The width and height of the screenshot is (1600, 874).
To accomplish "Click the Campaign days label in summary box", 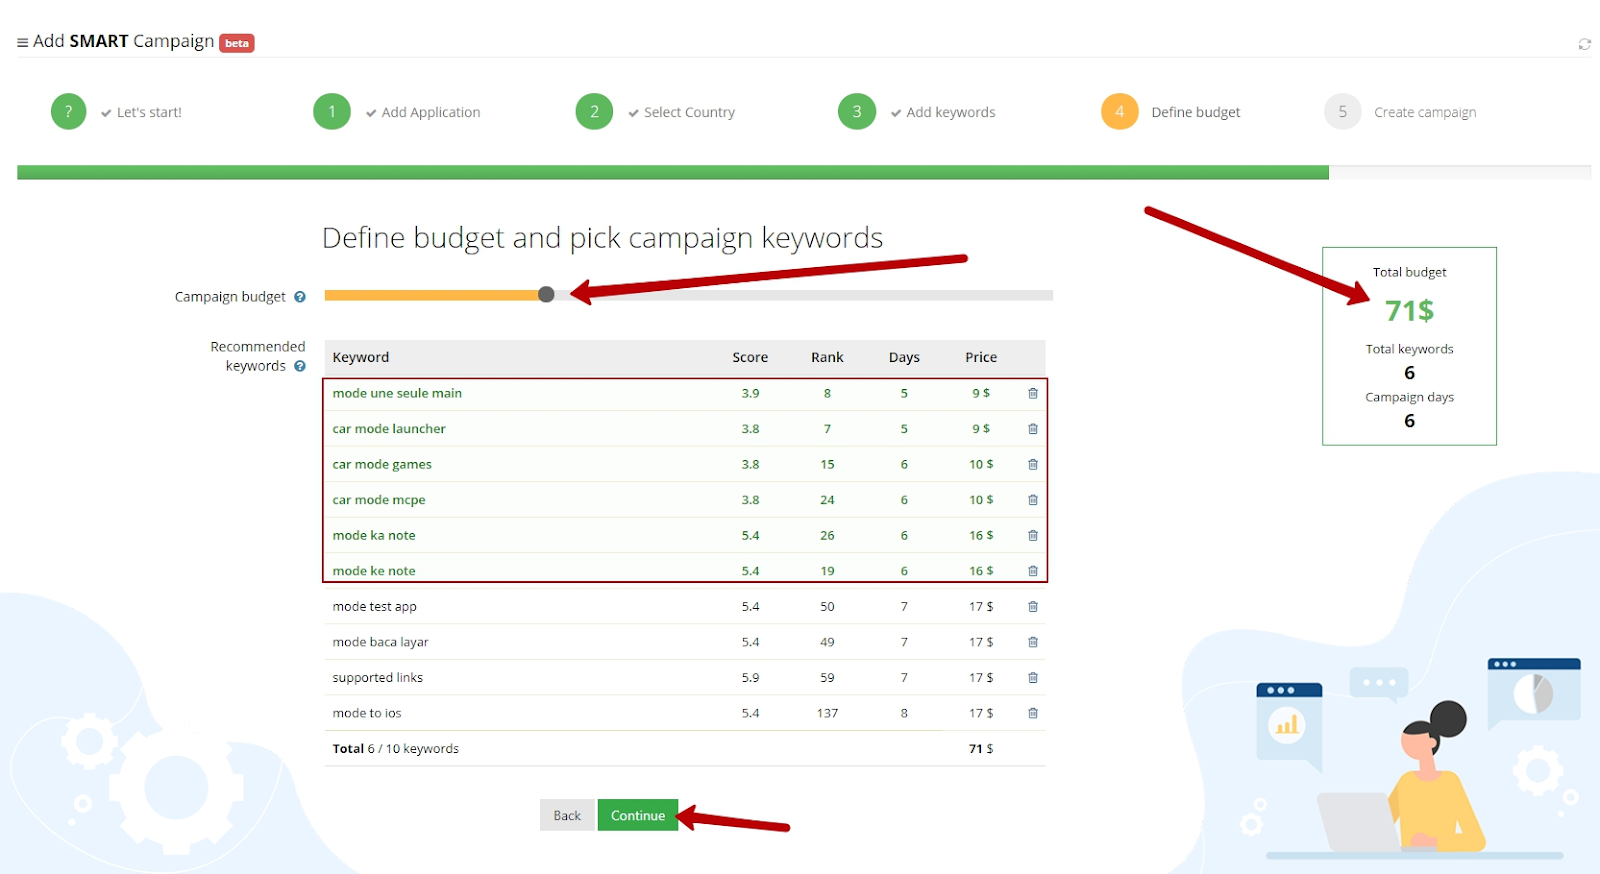I will (1409, 397).
